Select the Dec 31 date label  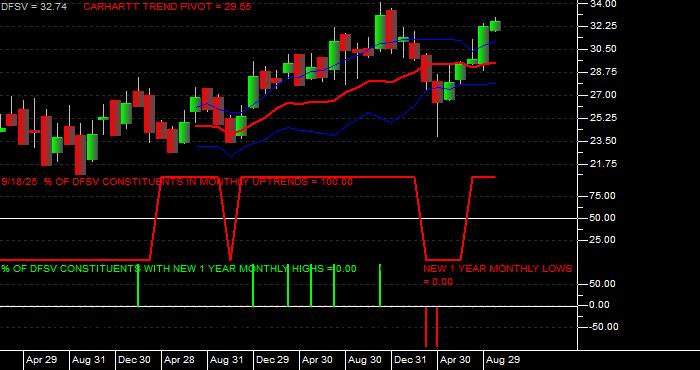411,360
